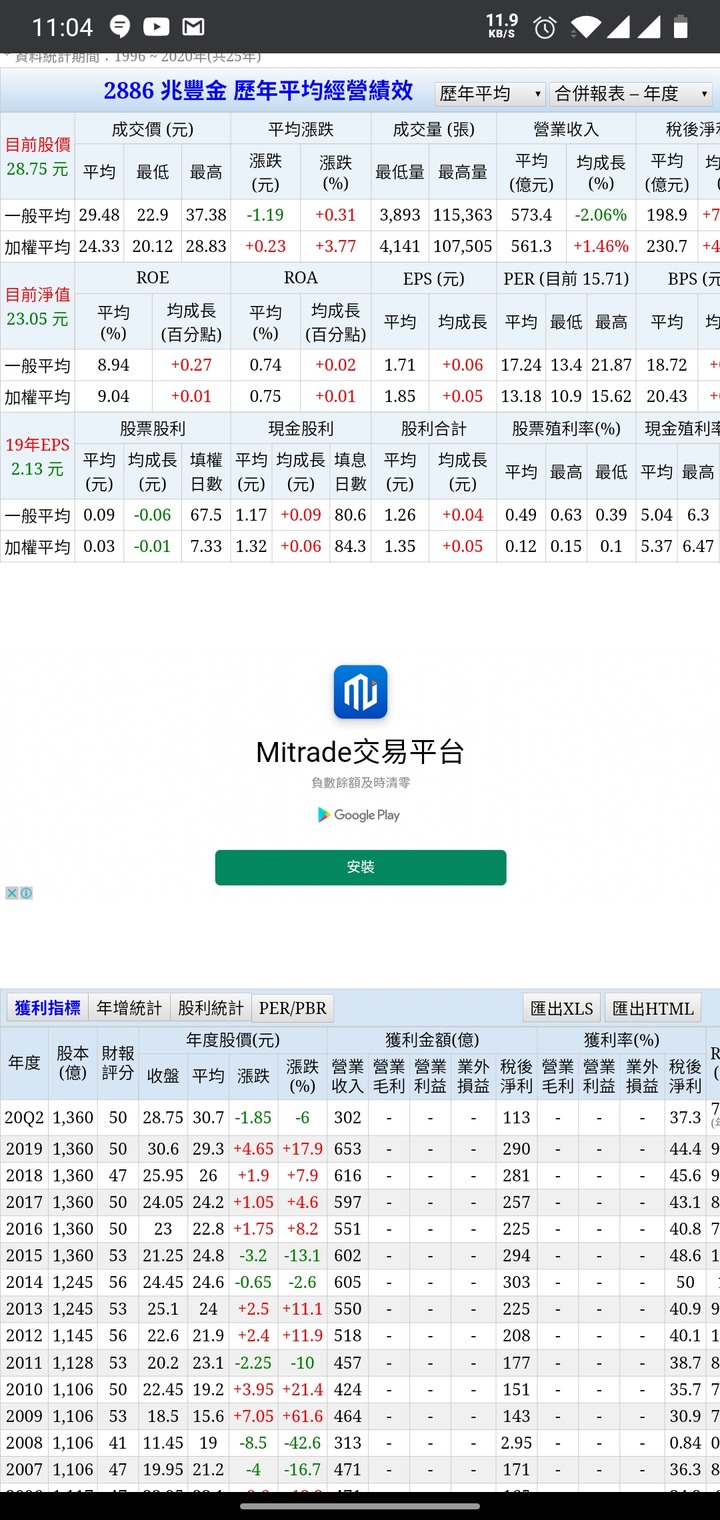This screenshot has width=720, height=1520.
Task: Click the 匯出XLS export button
Action: click(562, 1007)
